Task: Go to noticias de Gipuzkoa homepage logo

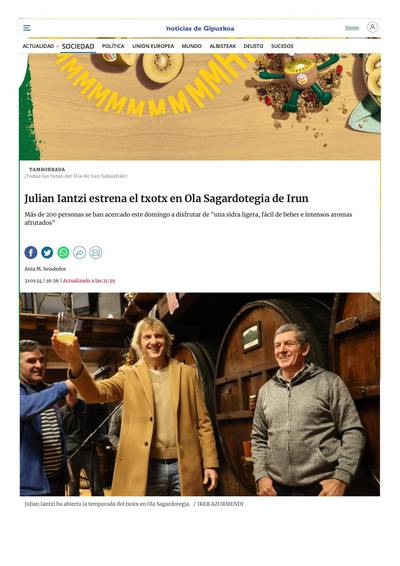Action: pos(200,28)
